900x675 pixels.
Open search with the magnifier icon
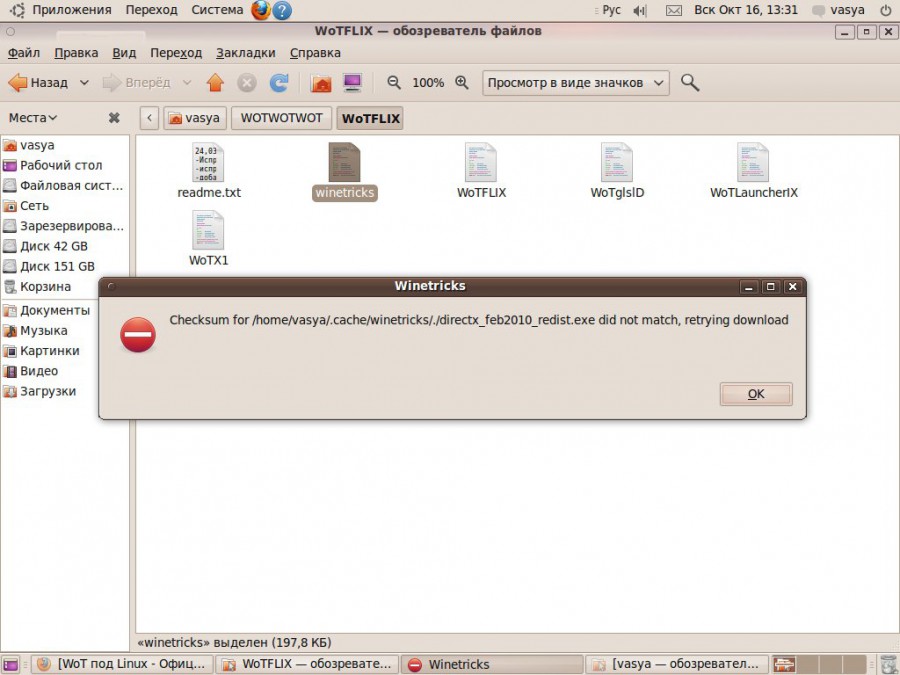689,83
